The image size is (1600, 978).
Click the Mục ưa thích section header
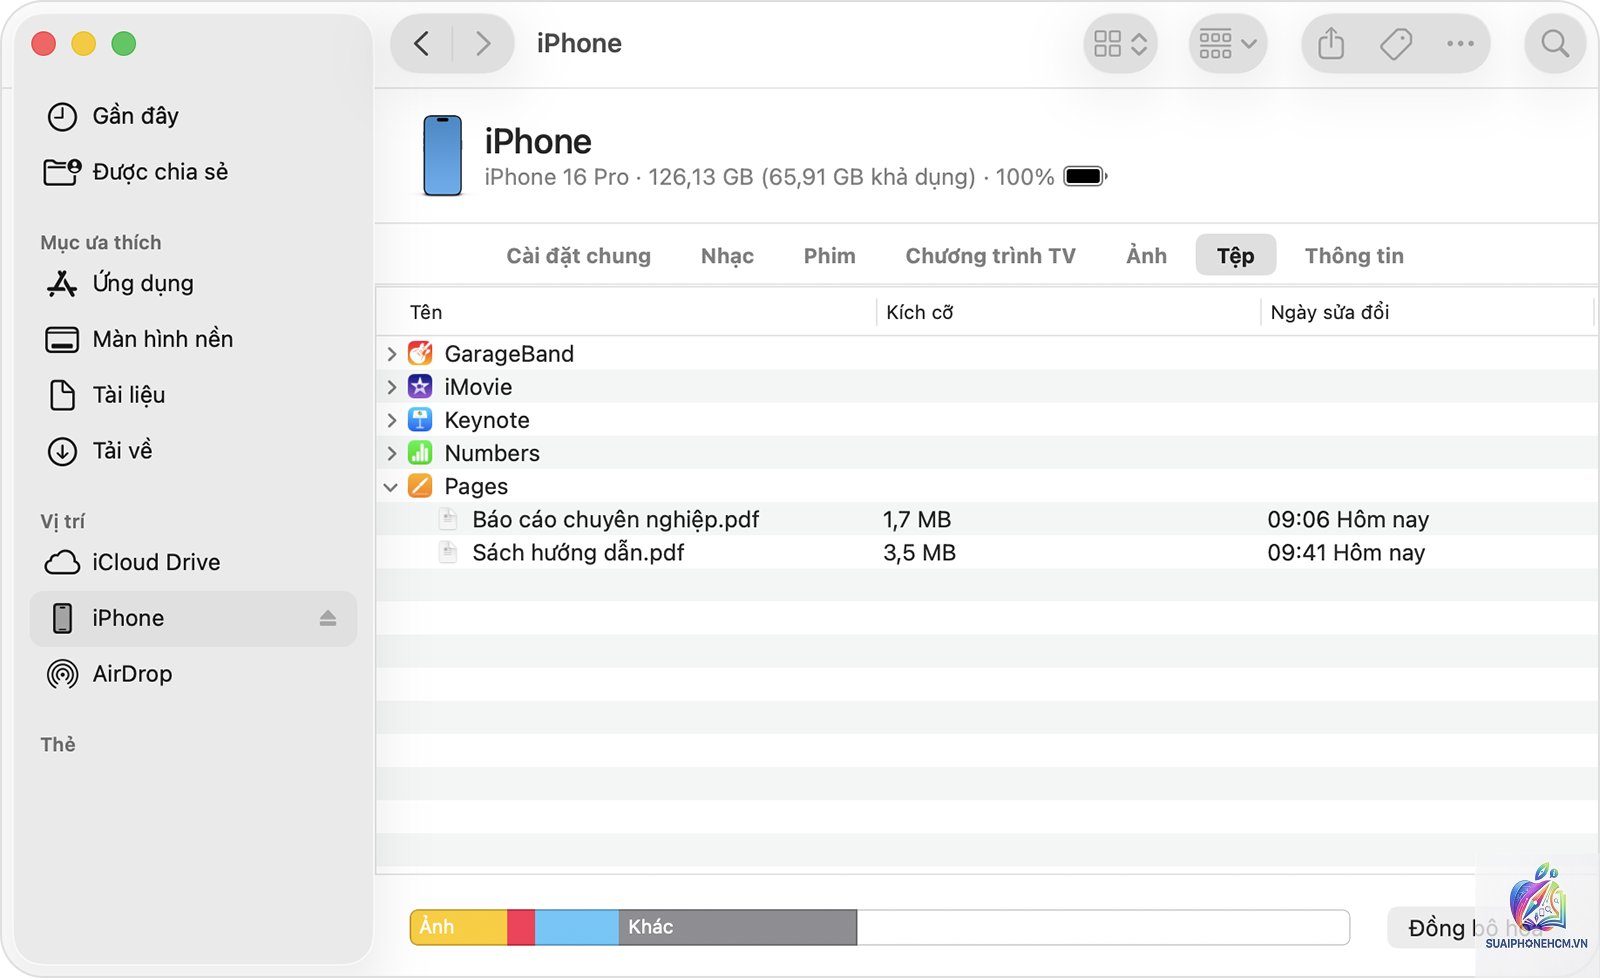[101, 243]
